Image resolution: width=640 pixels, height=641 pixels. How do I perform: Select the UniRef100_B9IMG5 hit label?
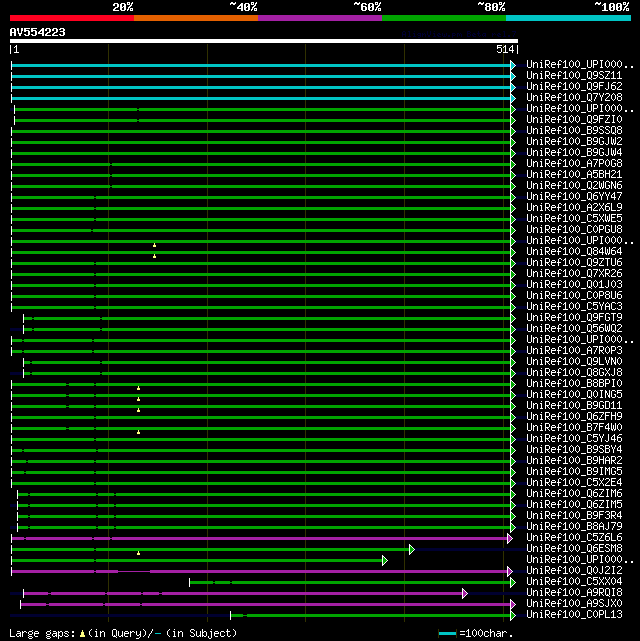point(574,472)
